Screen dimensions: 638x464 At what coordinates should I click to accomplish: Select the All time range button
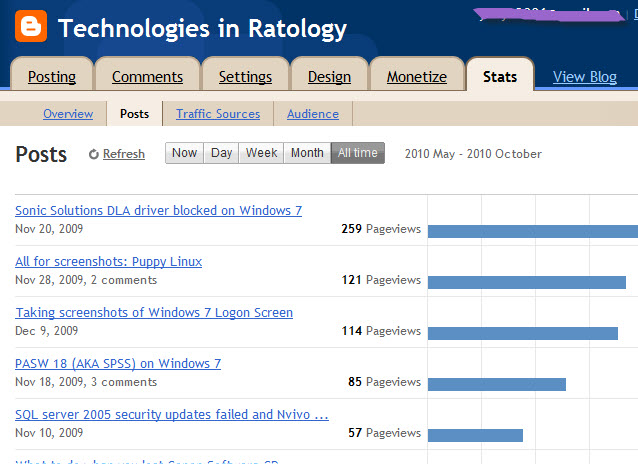[357, 153]
